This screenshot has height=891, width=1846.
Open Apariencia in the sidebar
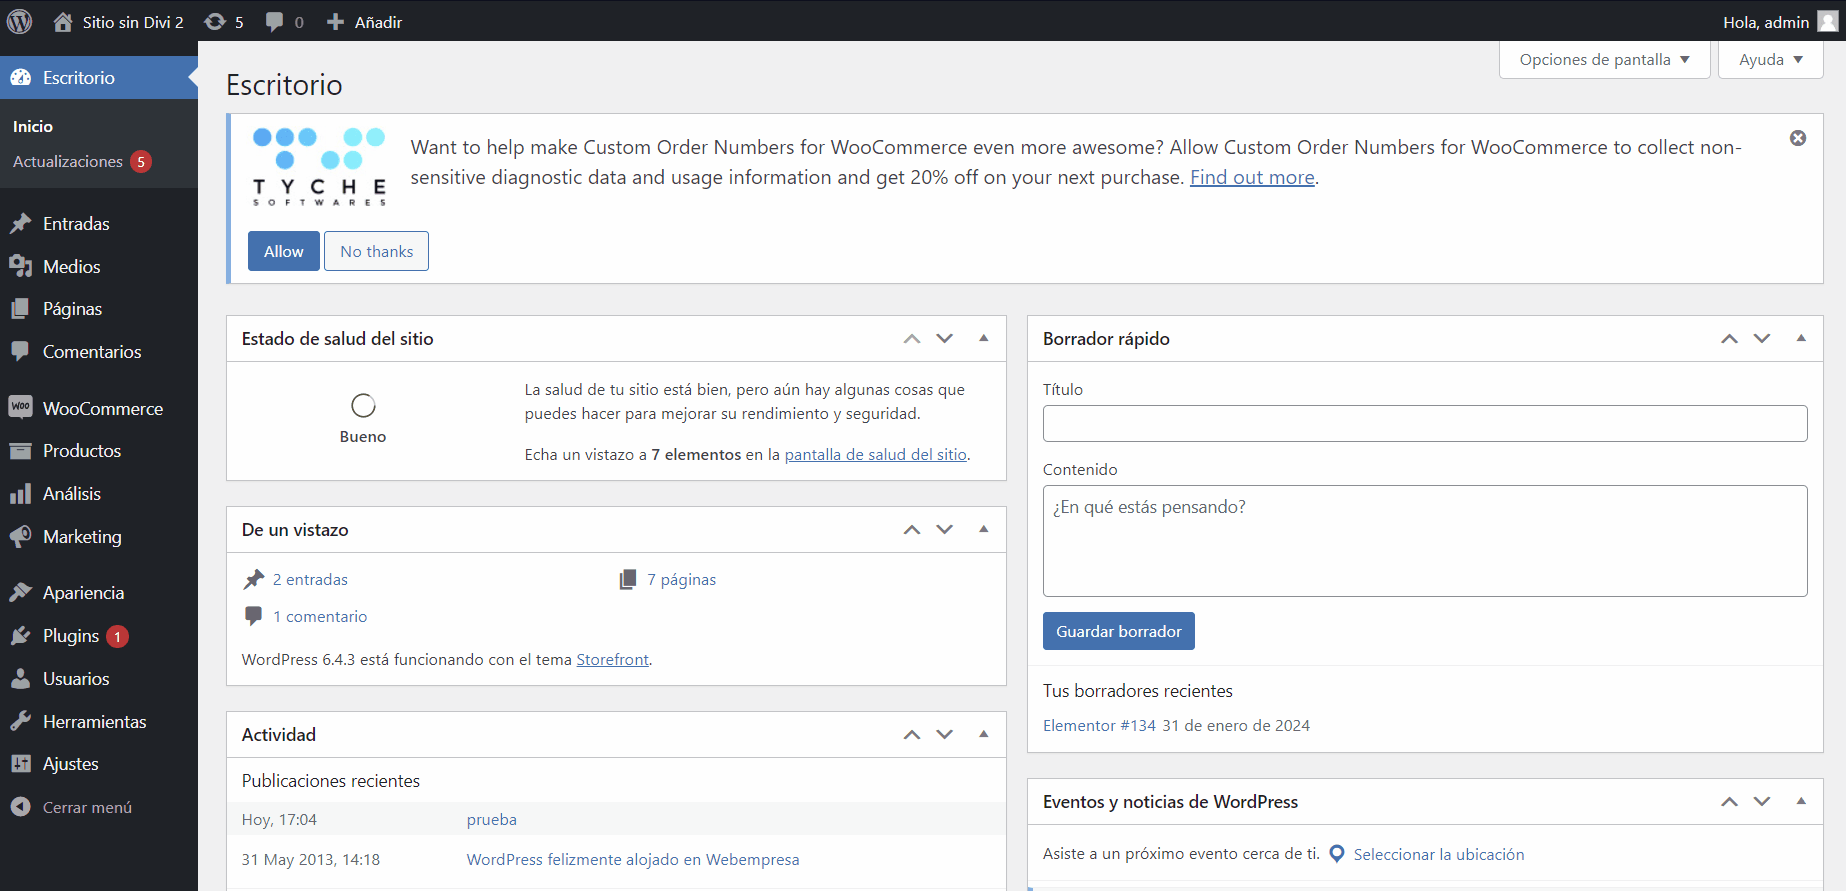click(83, 593)
